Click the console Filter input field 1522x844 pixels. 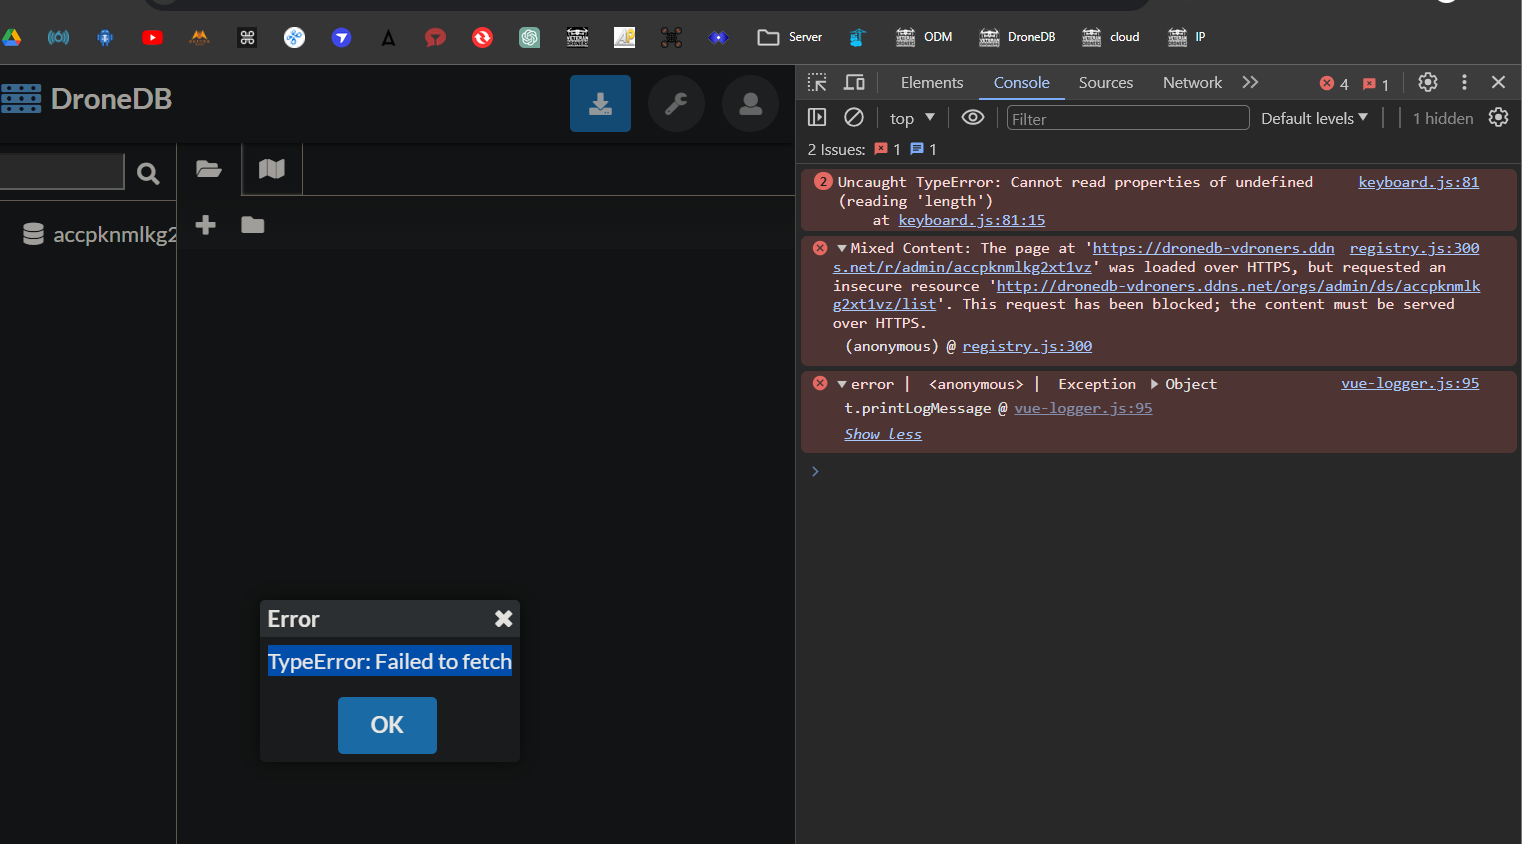tap(1127, 119)
